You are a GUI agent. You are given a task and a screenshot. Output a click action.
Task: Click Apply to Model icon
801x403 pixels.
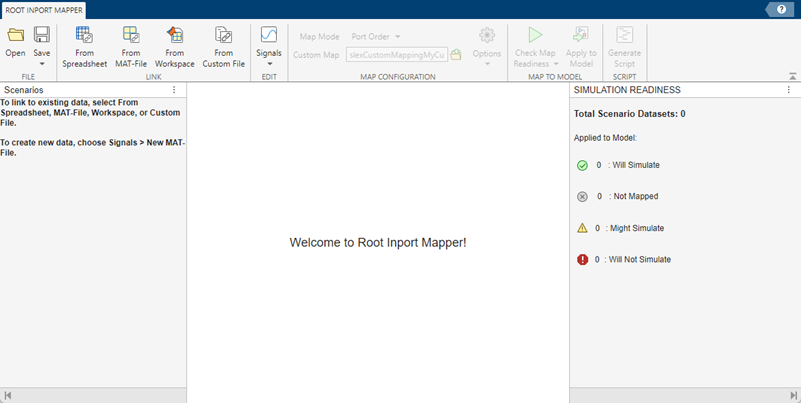point(581,36)
